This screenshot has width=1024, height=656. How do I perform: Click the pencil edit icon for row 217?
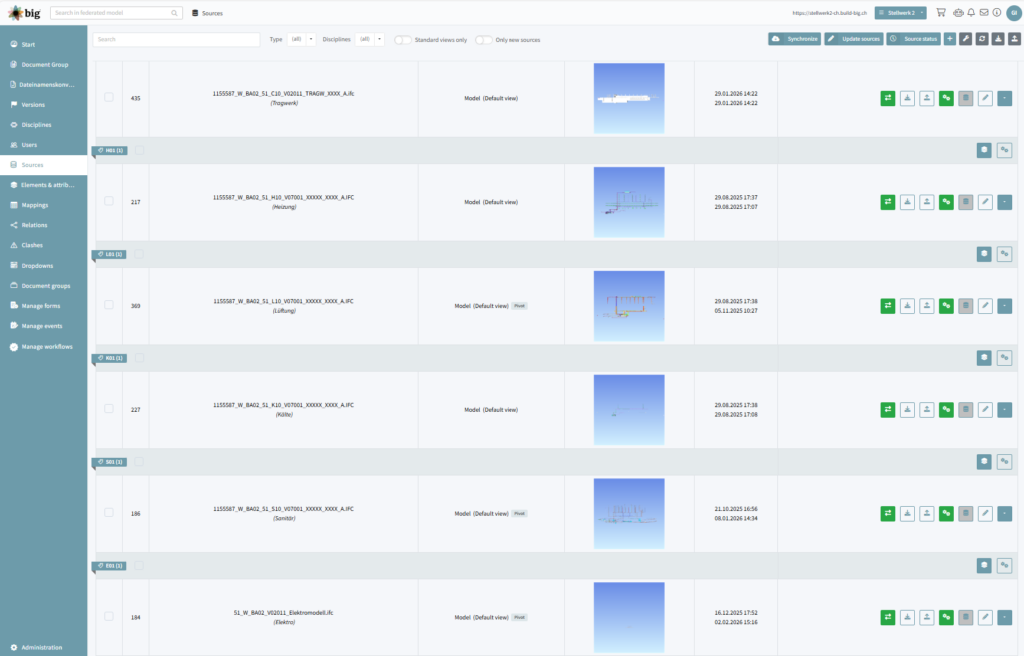[x=985, y=202]
